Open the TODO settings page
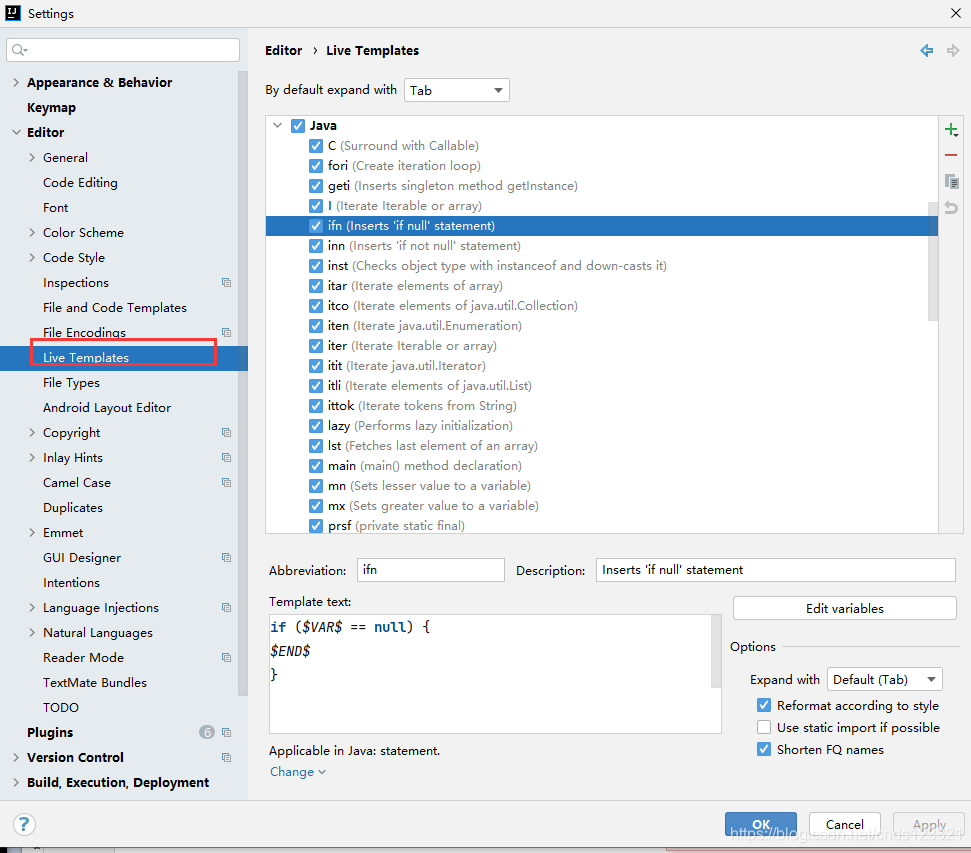Screen dimensions: 971x853 pyautogui.click(x=61, y=707)
